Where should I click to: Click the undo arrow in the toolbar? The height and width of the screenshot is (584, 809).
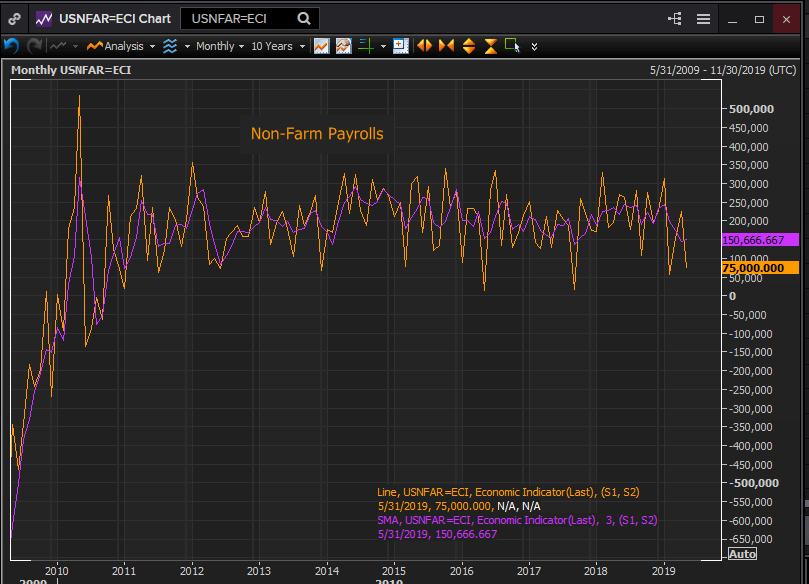12,46
